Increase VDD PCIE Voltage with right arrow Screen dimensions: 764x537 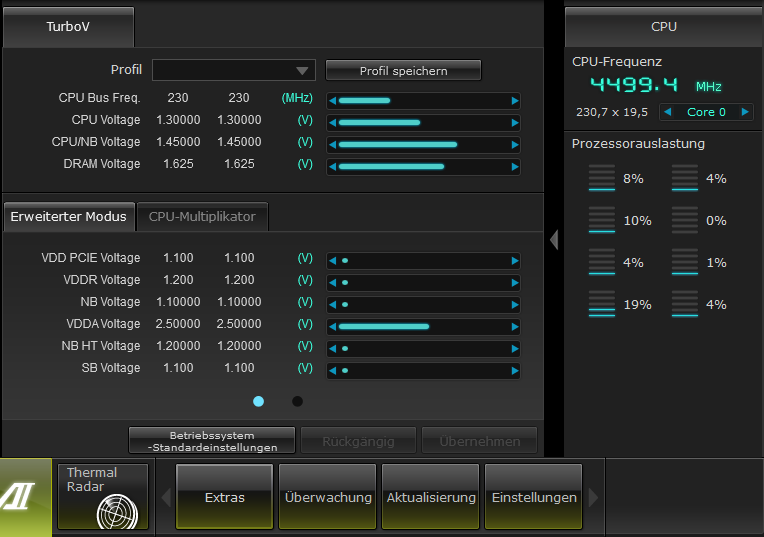515,261
